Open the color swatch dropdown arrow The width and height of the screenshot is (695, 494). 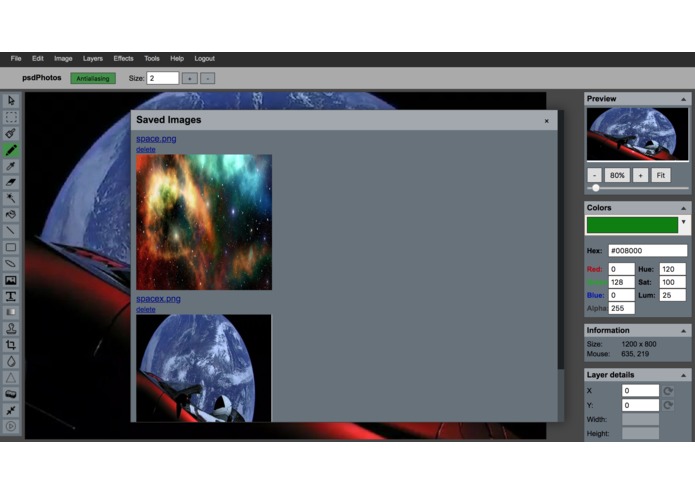click(683, 222)
